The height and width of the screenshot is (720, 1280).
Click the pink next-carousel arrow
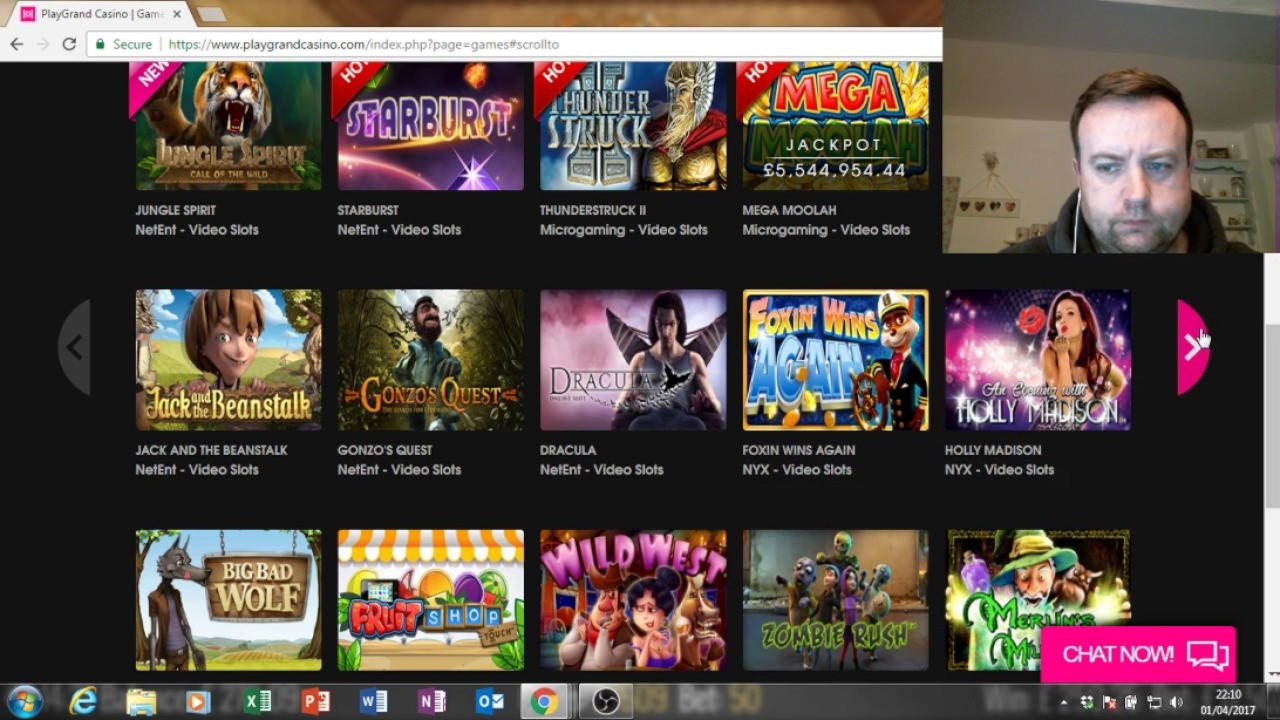tap(1192, 347)
